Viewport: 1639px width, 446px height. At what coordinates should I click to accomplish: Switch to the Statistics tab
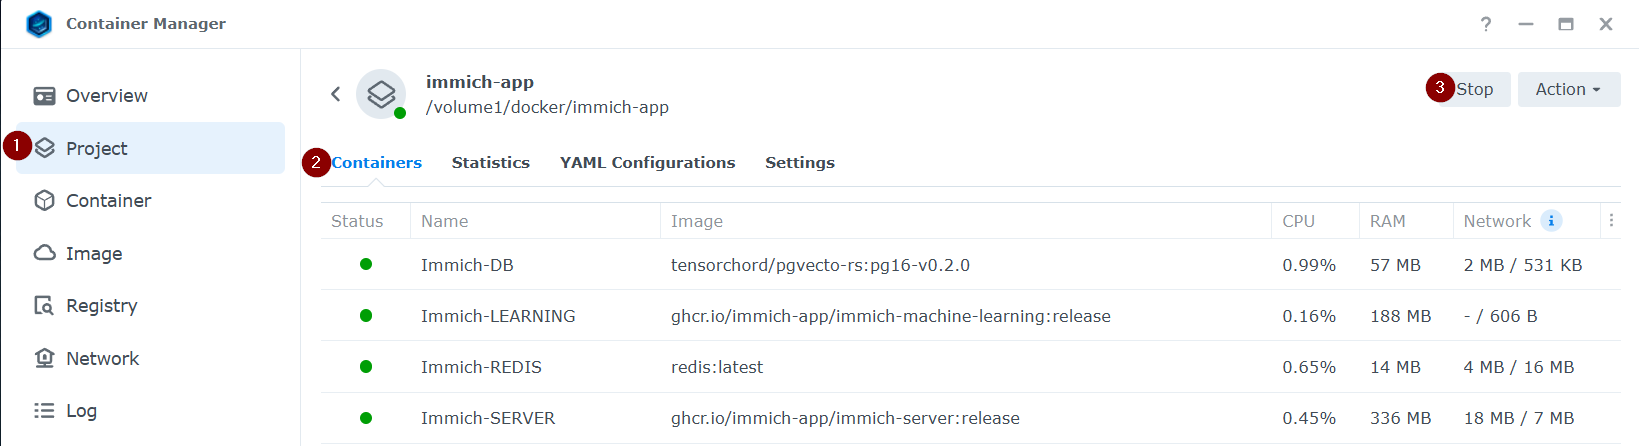[491, 162]
